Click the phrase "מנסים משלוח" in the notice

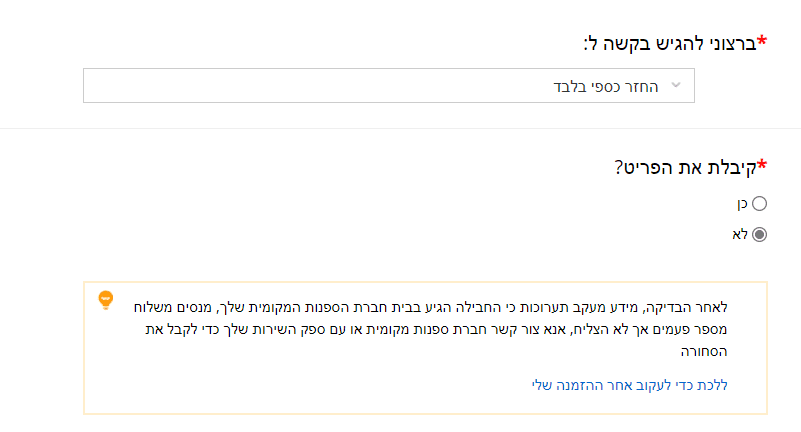click(174, 306)
